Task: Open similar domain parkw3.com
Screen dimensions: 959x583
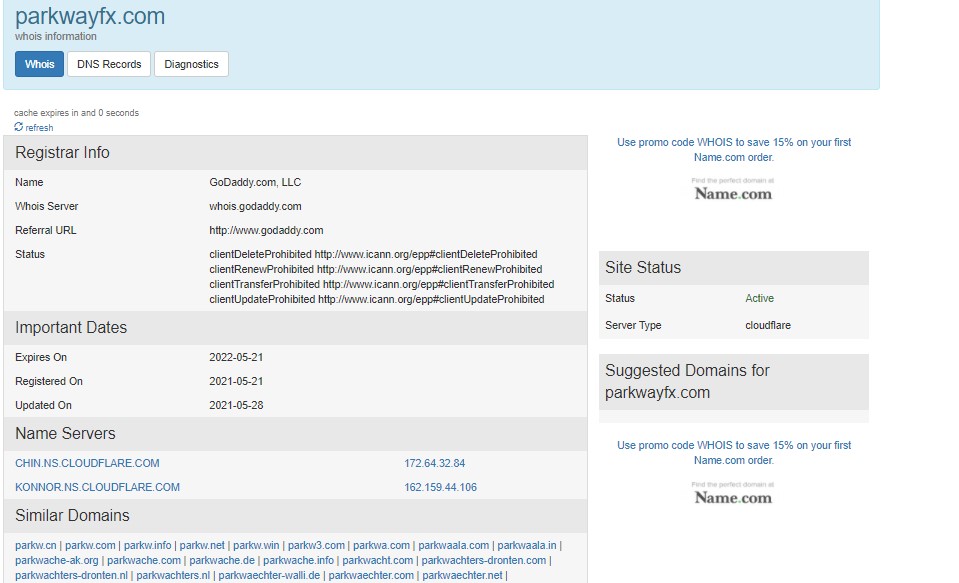Action: (316, 545)
